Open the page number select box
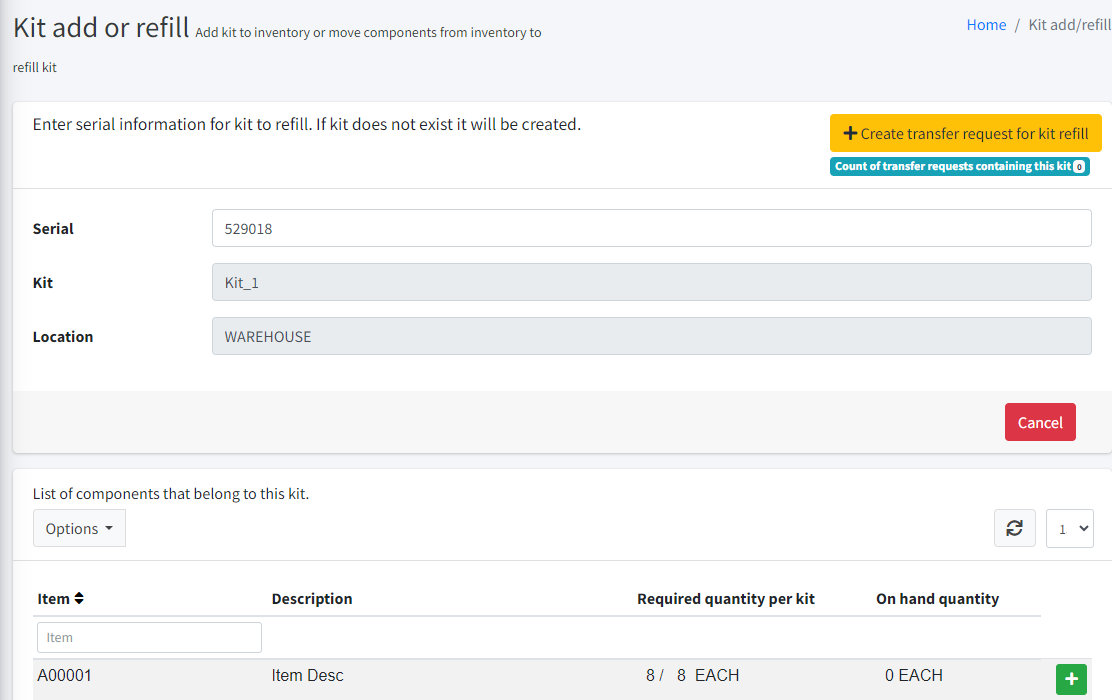 coord(1069,528)
